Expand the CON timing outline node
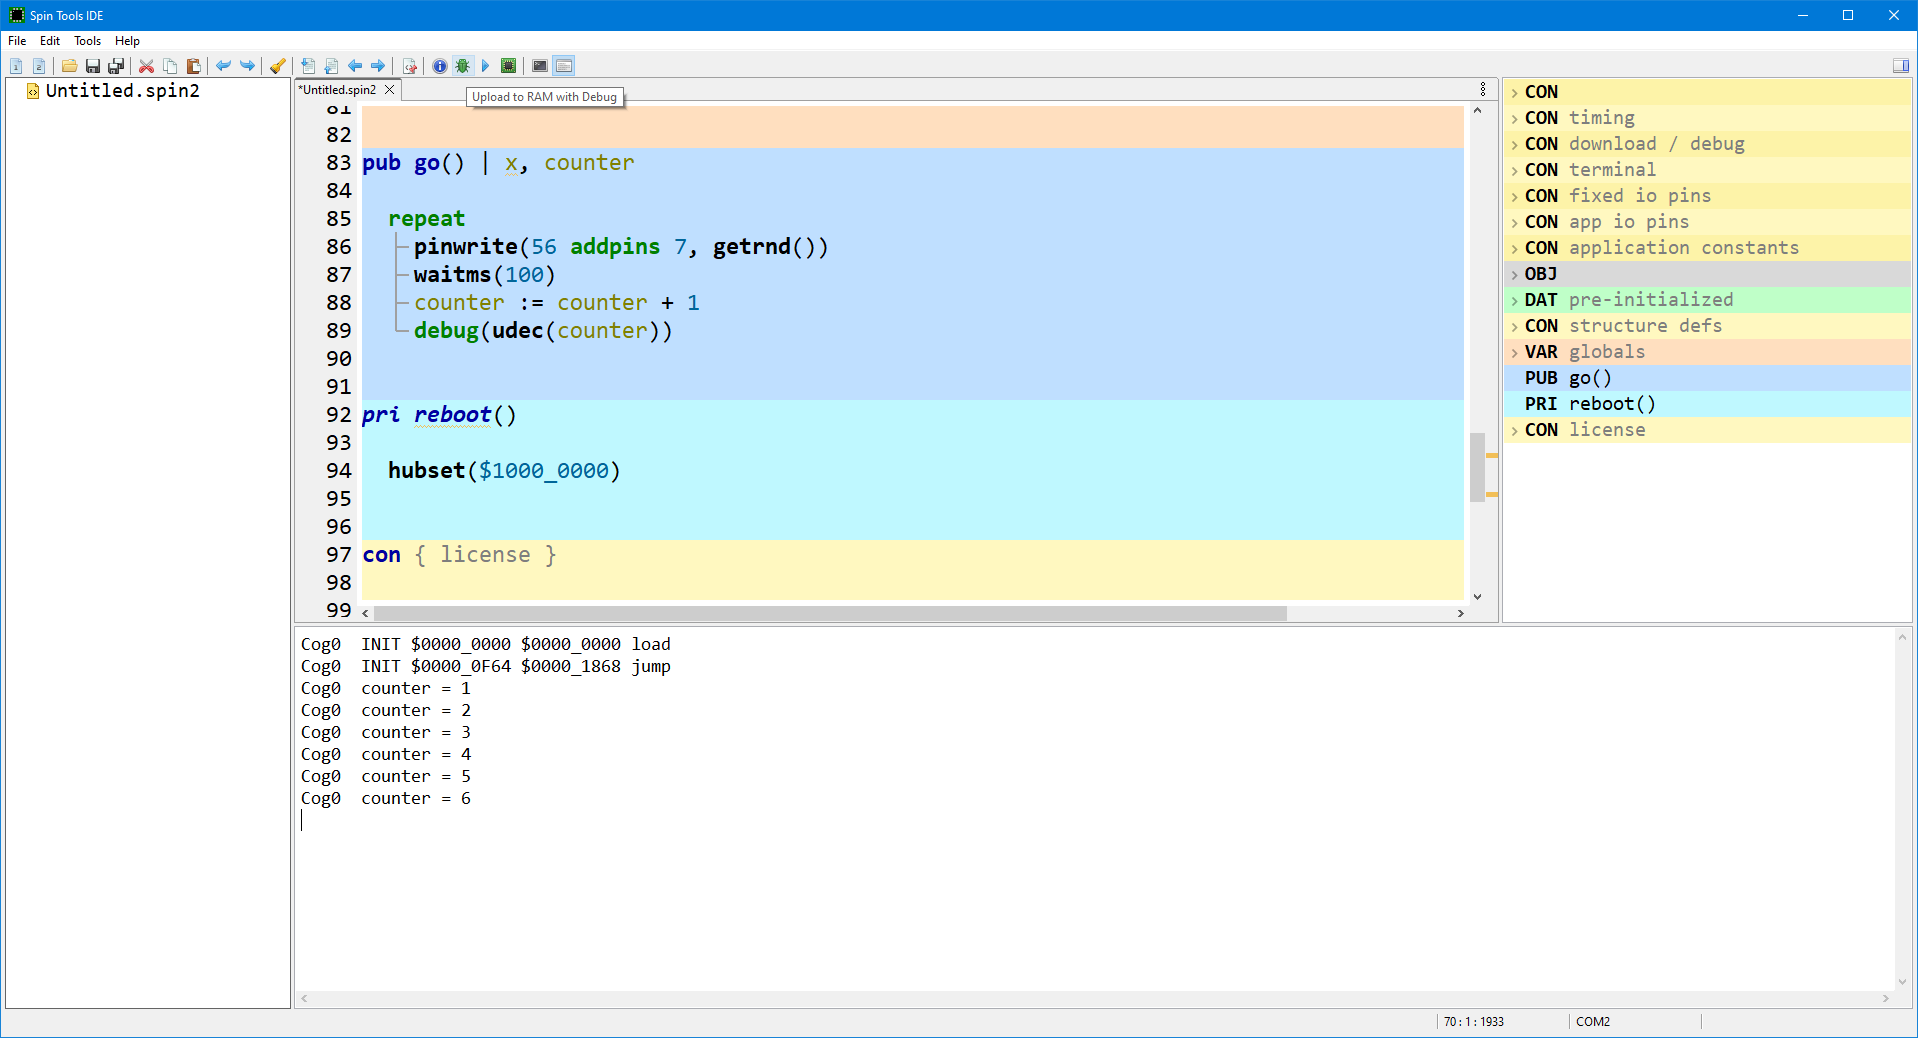 [x=1515, y=118]
